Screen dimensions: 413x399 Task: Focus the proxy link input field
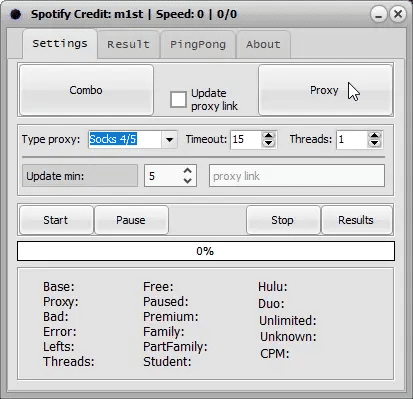(x=297, y=176)
